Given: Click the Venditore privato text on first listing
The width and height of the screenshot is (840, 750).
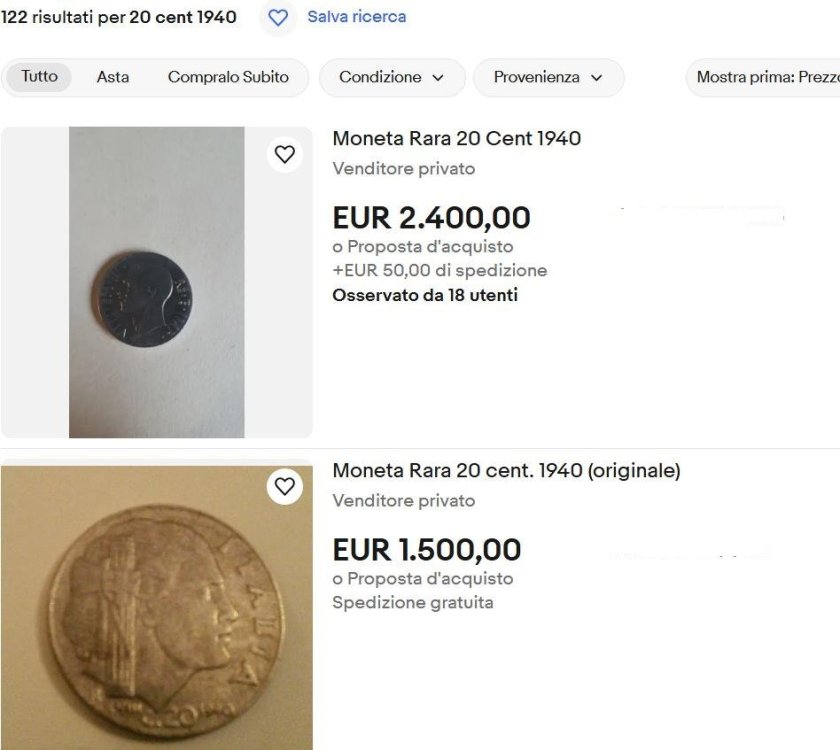Looking at the screenshot, I should (x=404, y=169).
